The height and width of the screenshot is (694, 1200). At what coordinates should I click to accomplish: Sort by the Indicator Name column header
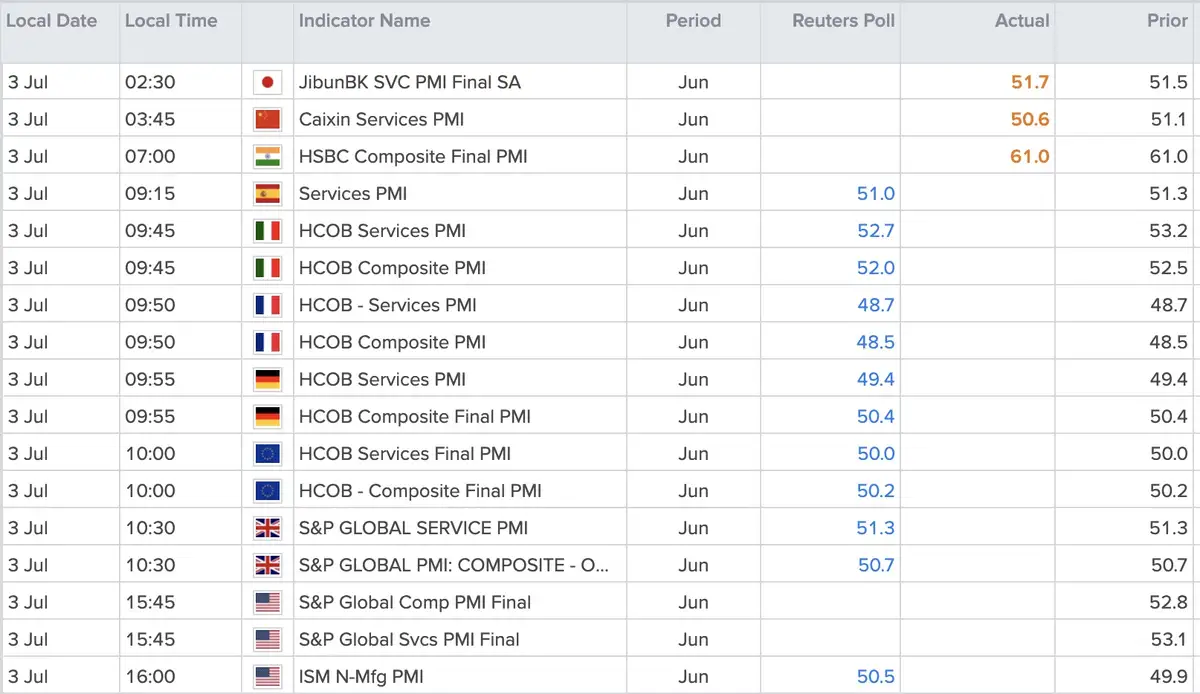click(x=365, y=20)
